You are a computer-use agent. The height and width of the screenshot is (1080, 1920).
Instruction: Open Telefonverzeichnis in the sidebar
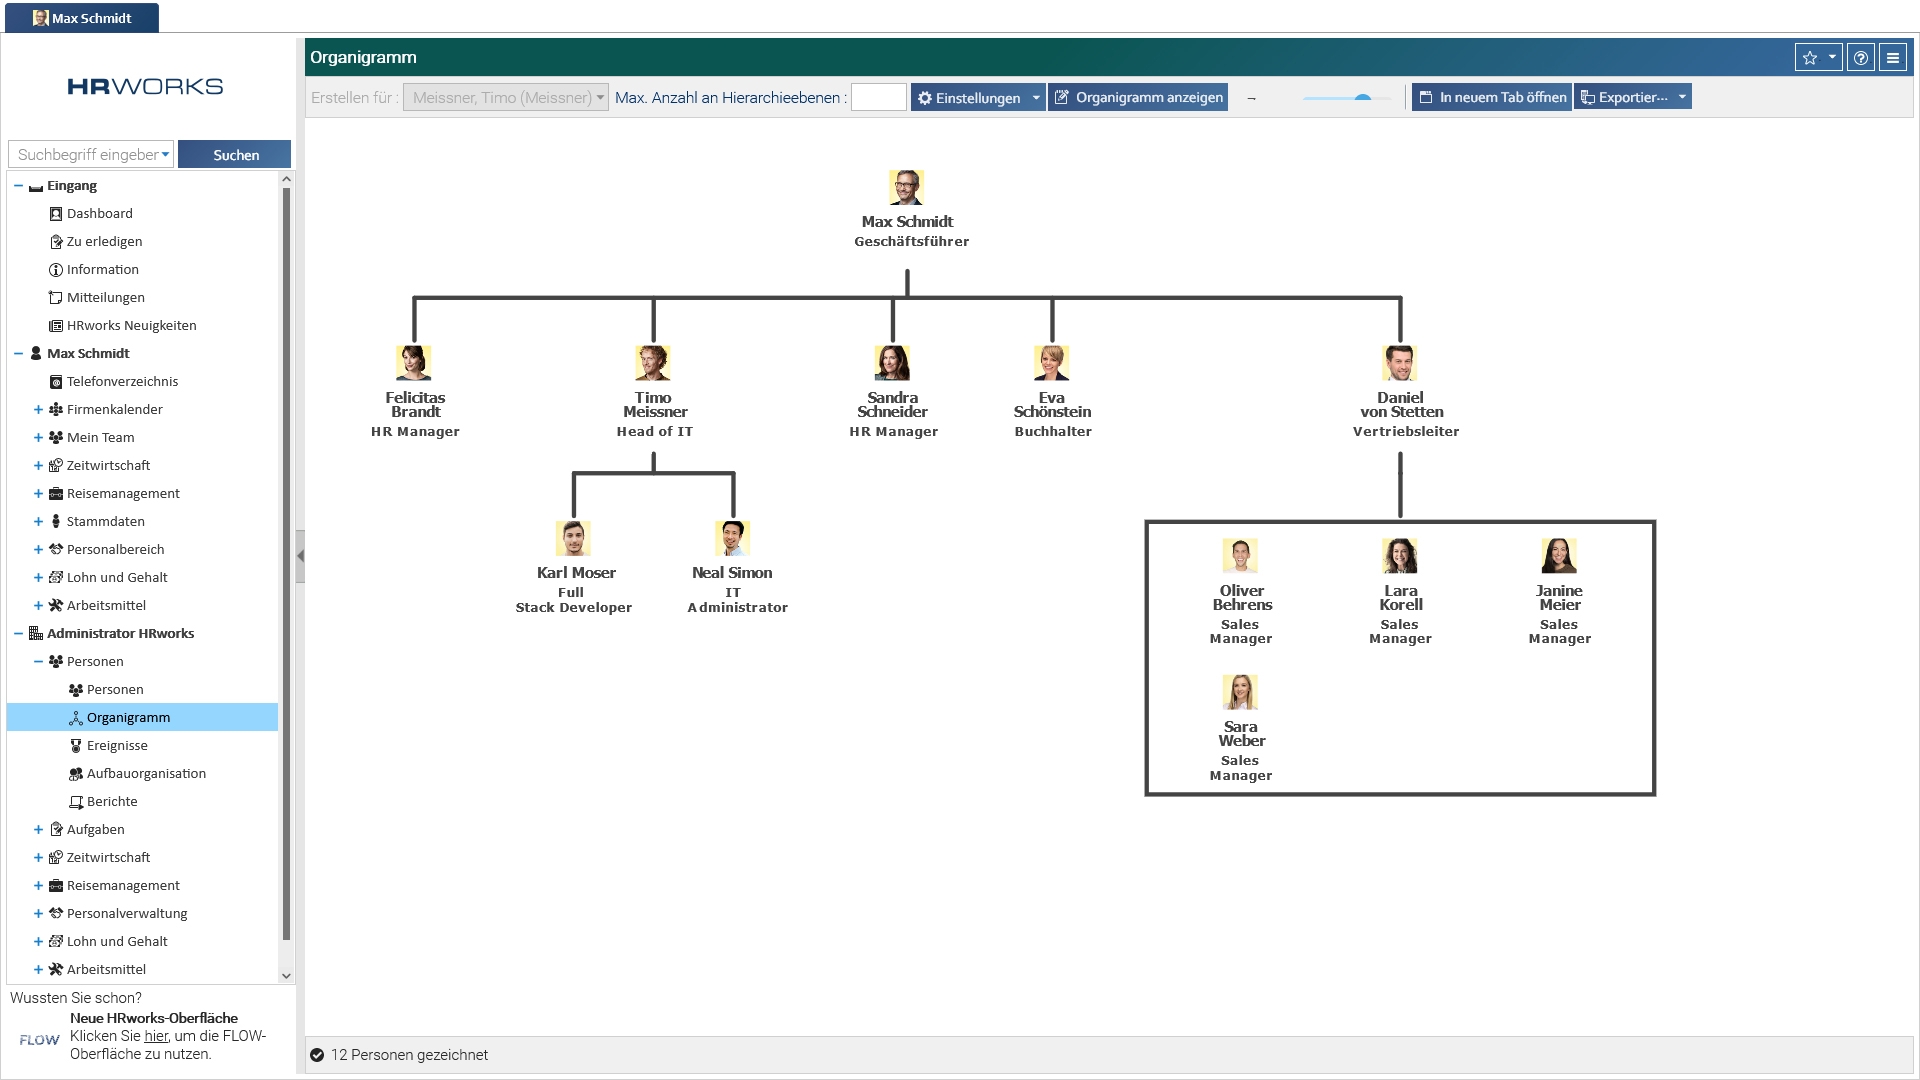coord(122,381)
